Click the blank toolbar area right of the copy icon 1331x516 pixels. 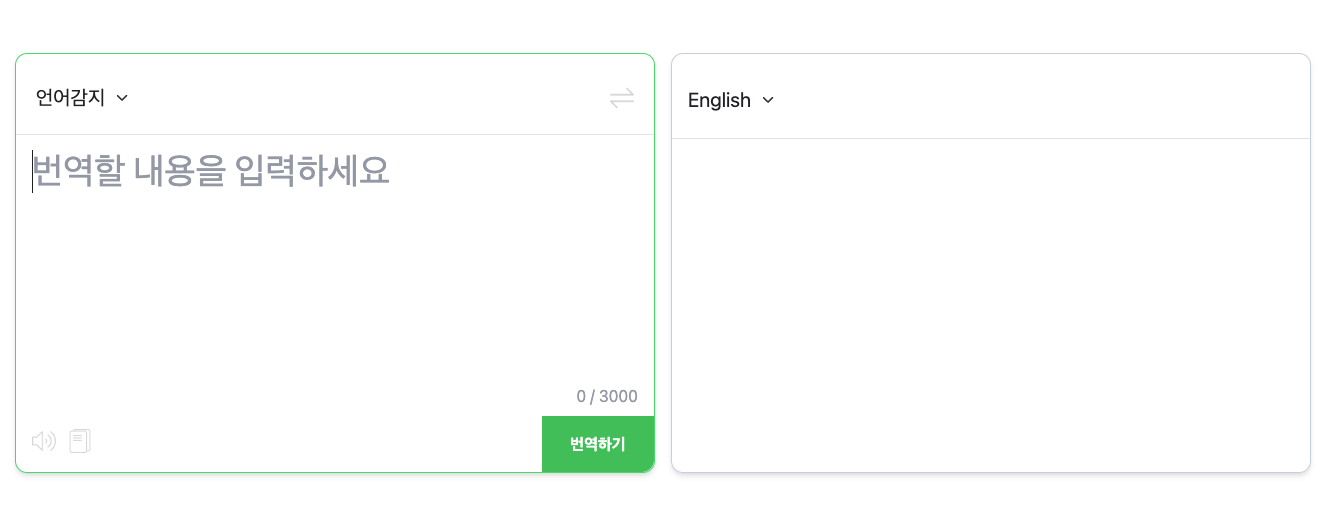click(x=315, y=441)
